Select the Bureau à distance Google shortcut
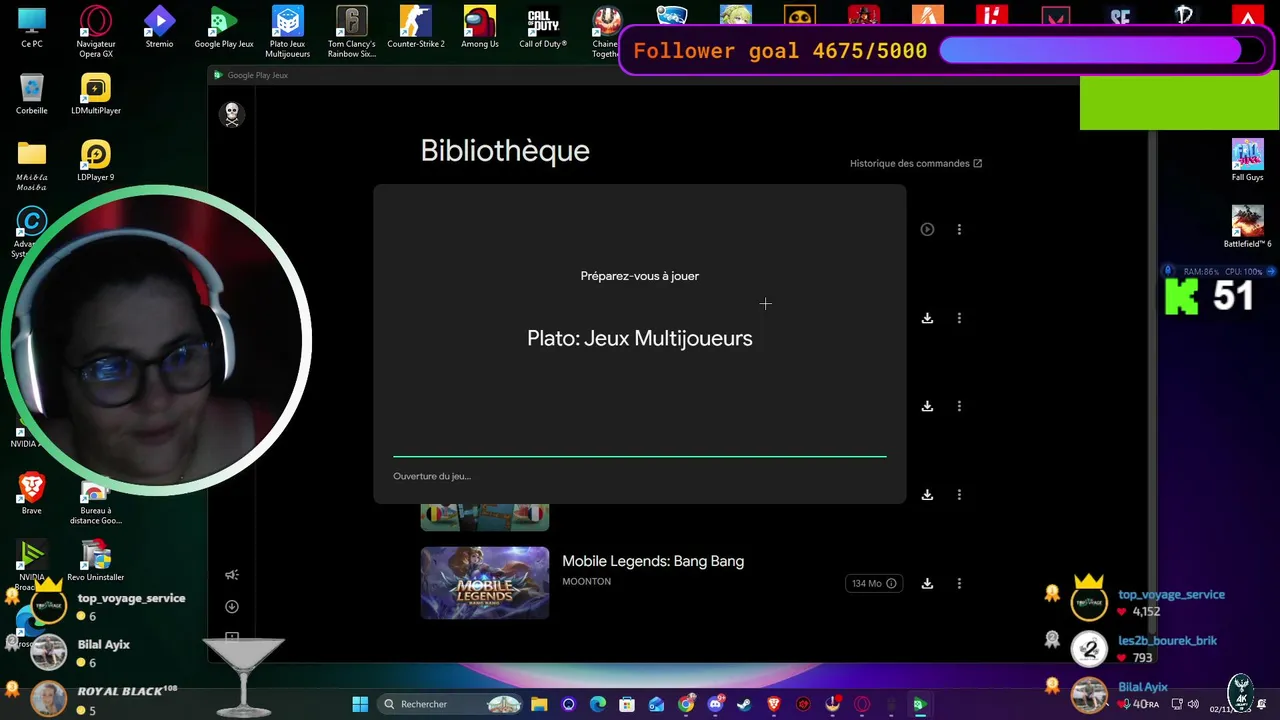The image size is (1280, 720). 96,501
